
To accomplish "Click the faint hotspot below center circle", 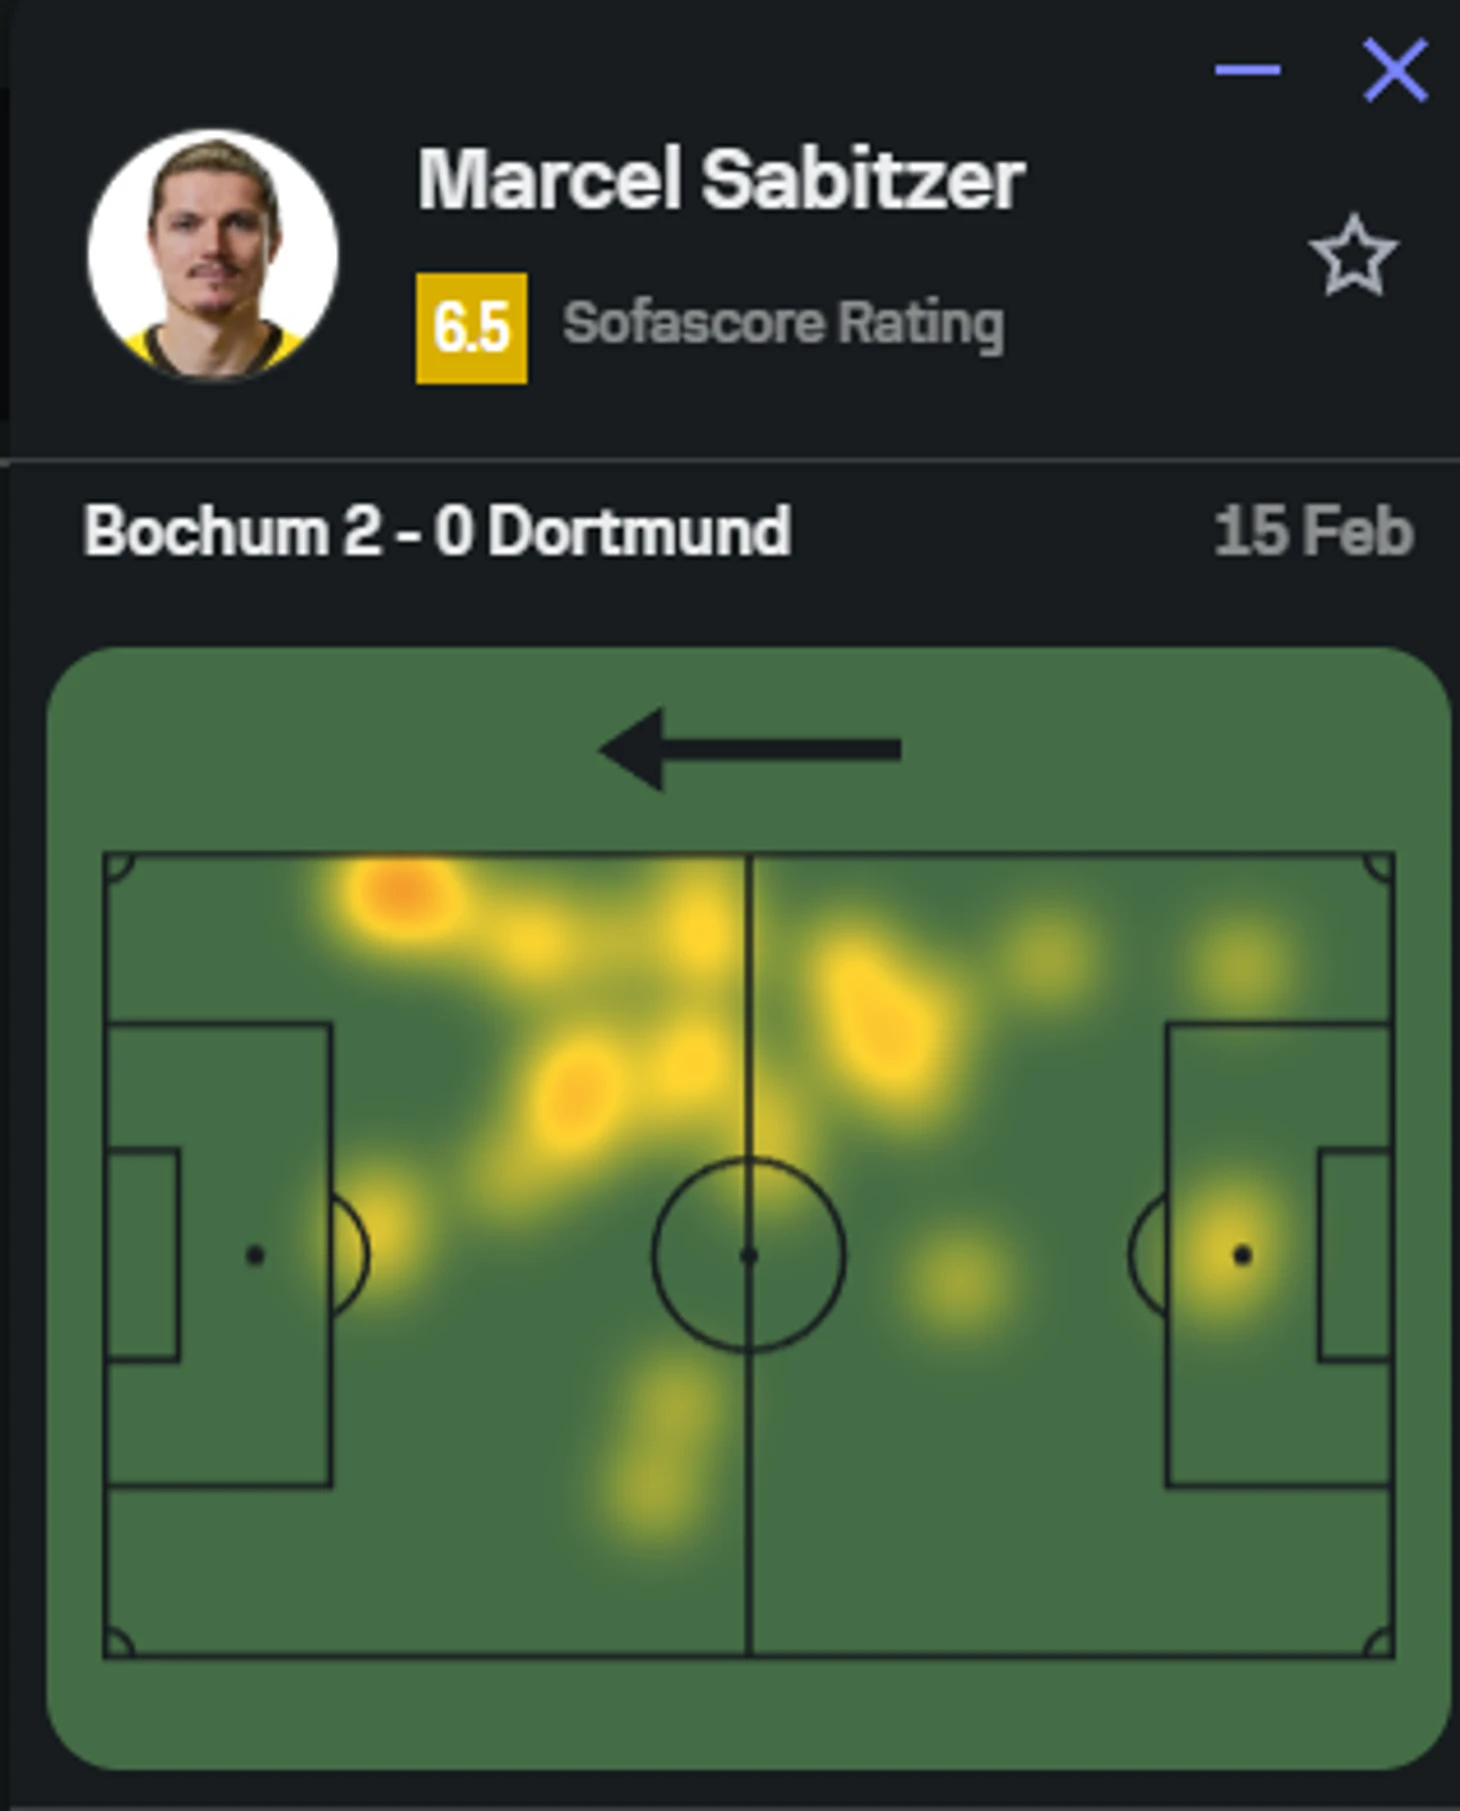I will [x=660, y=1450].
